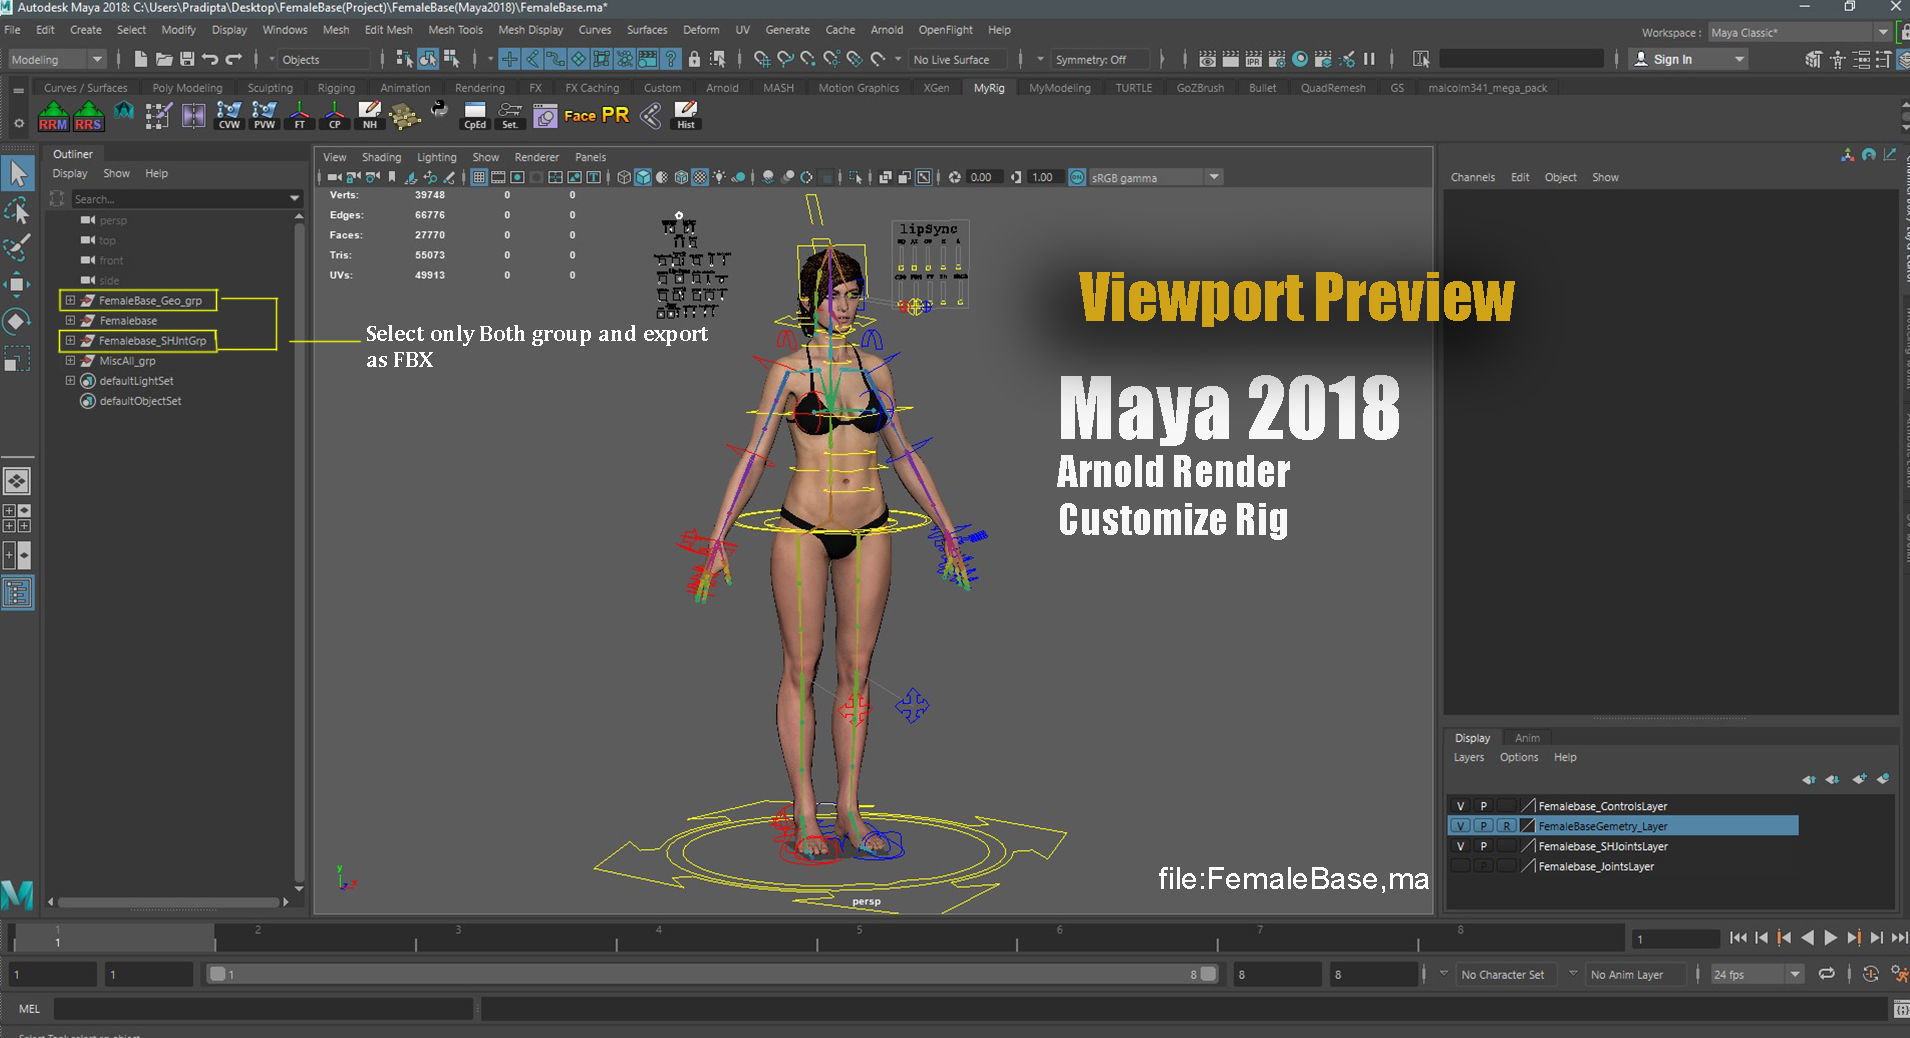Click the CVW shelf button
Image resolution: width=1910 pixels, height=1038 pixels.
[229, 116]
